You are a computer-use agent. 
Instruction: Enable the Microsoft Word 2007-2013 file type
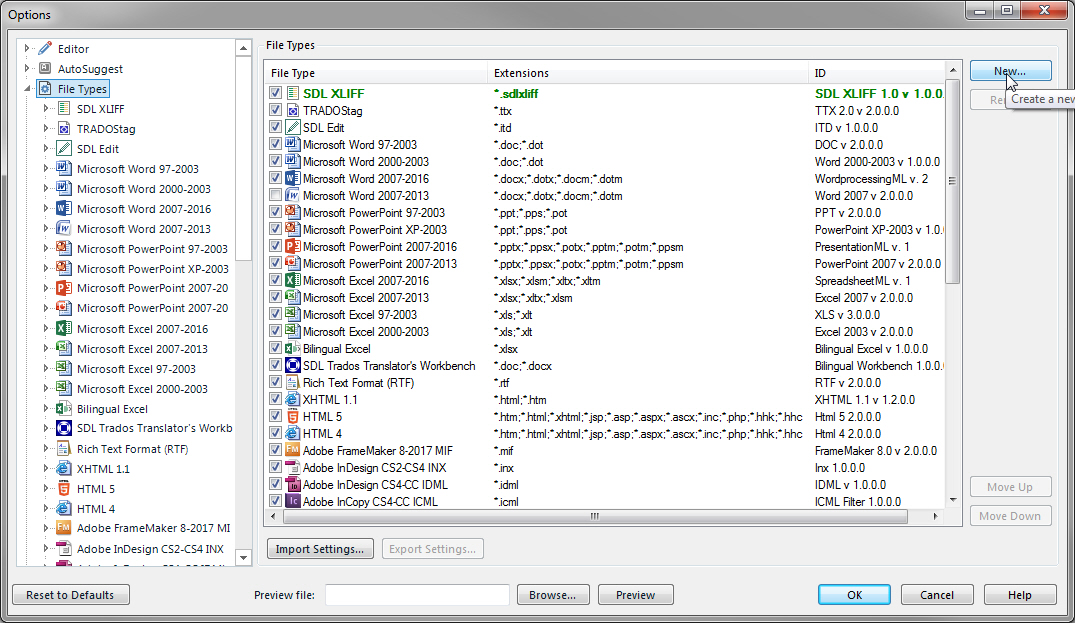275,195
